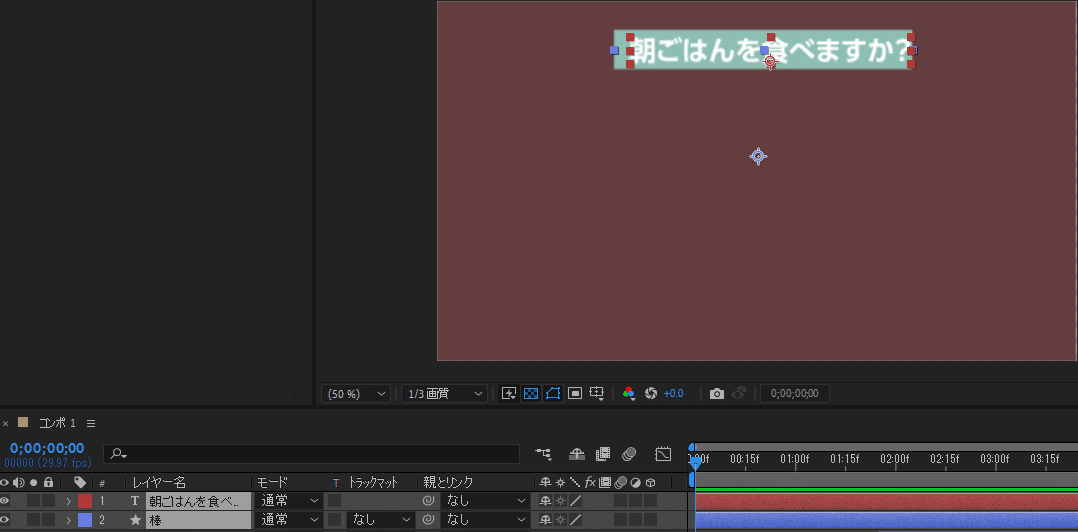
Task: Toggle layer 1 preserve transparency checkbox
Action: 334,501
